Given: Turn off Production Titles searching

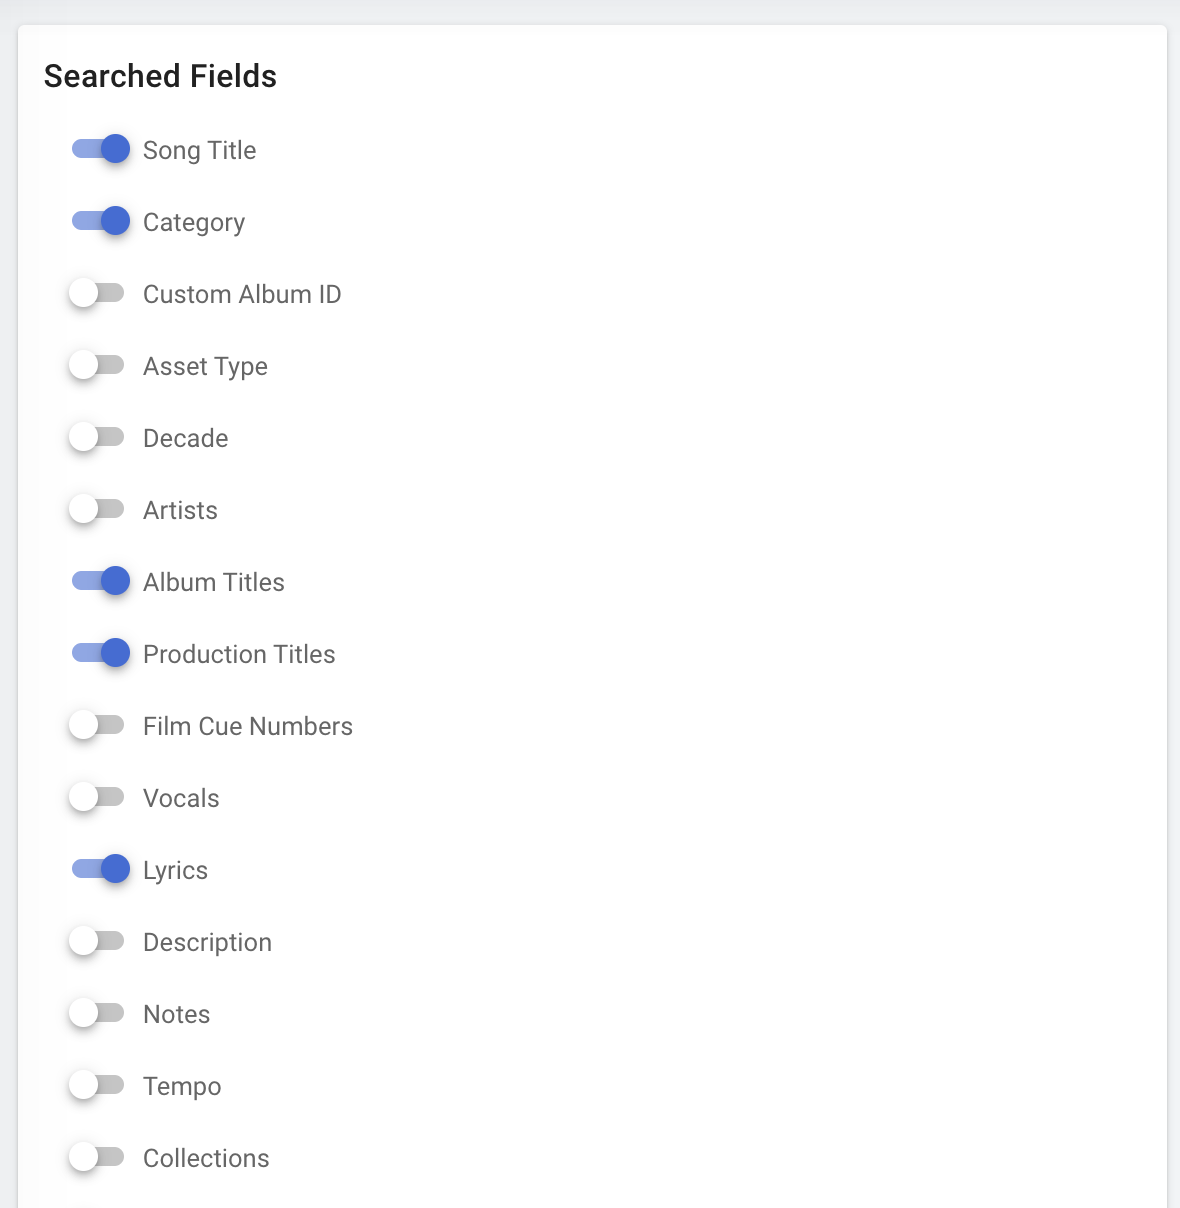Looking at the screenshot, I should click(100, 653).
